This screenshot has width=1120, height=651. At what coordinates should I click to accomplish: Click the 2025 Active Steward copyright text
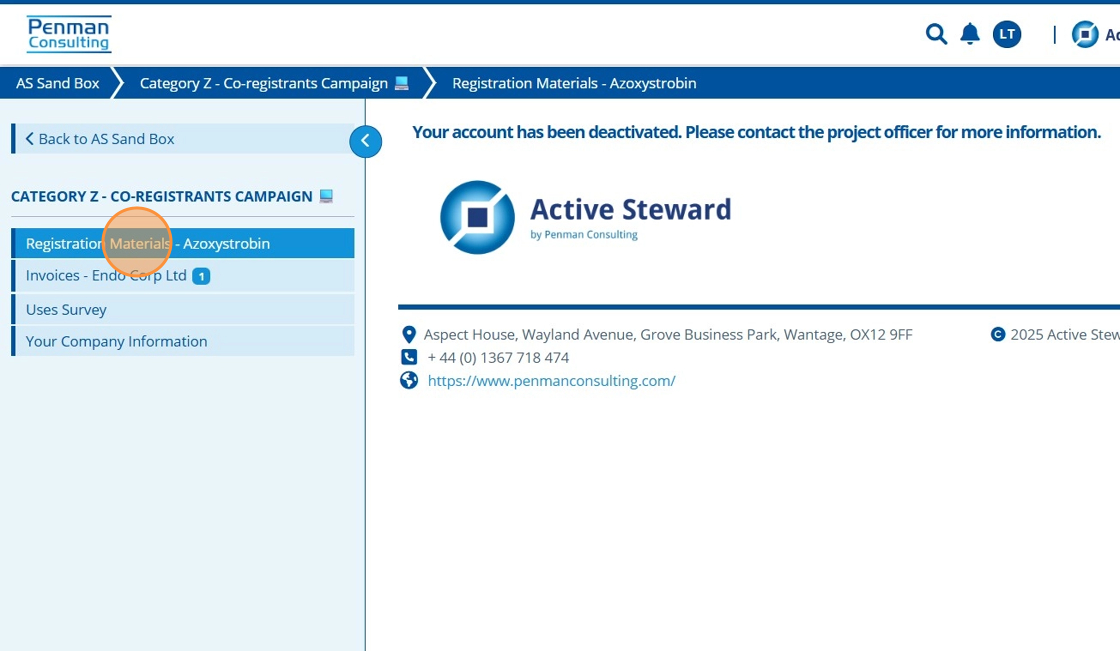click(x=1064, y=334)
